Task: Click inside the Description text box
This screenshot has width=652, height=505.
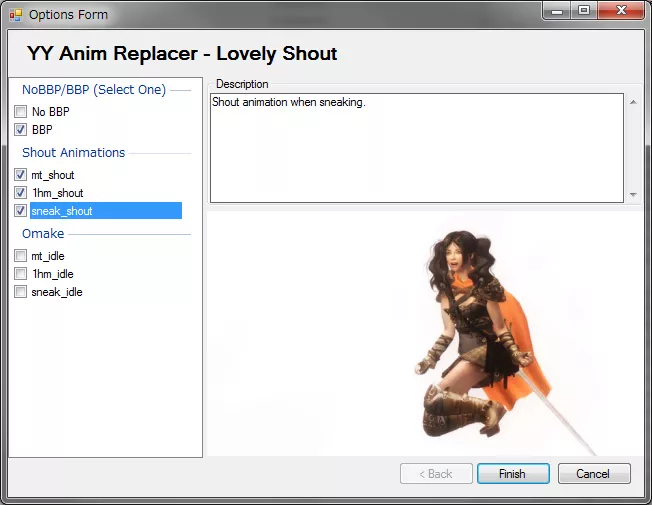Action: click(417, 148)
